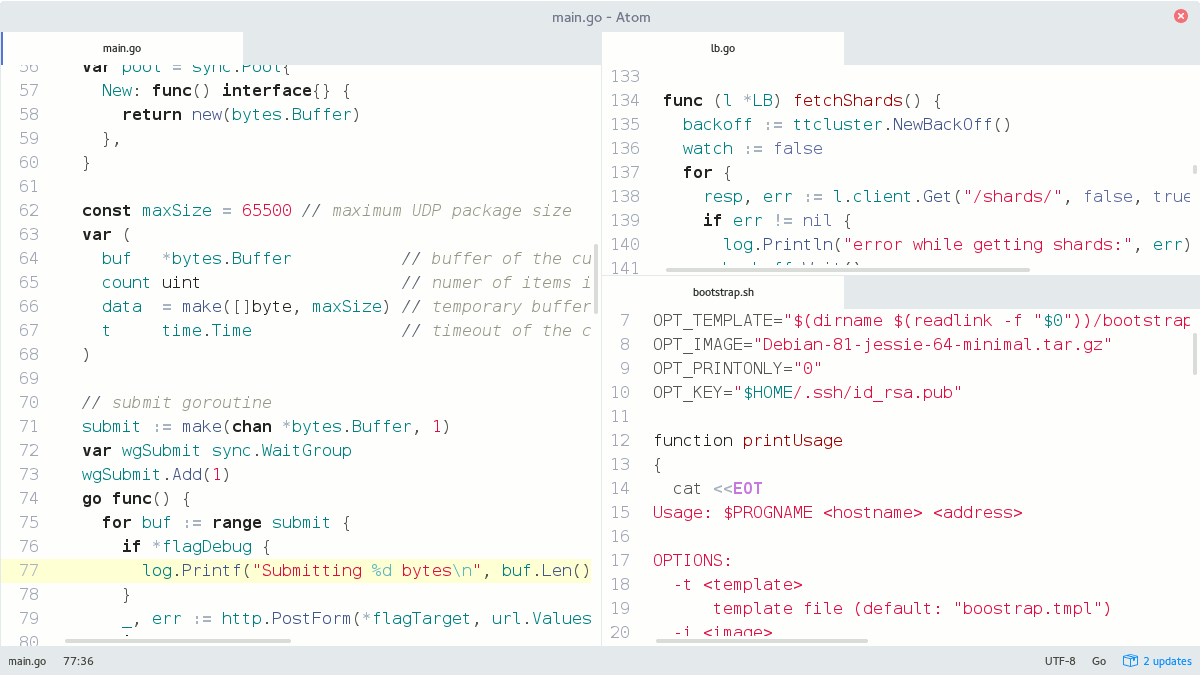Switch to the main.go tab
Screen dimensions: 1200x675
pos(122,48)
